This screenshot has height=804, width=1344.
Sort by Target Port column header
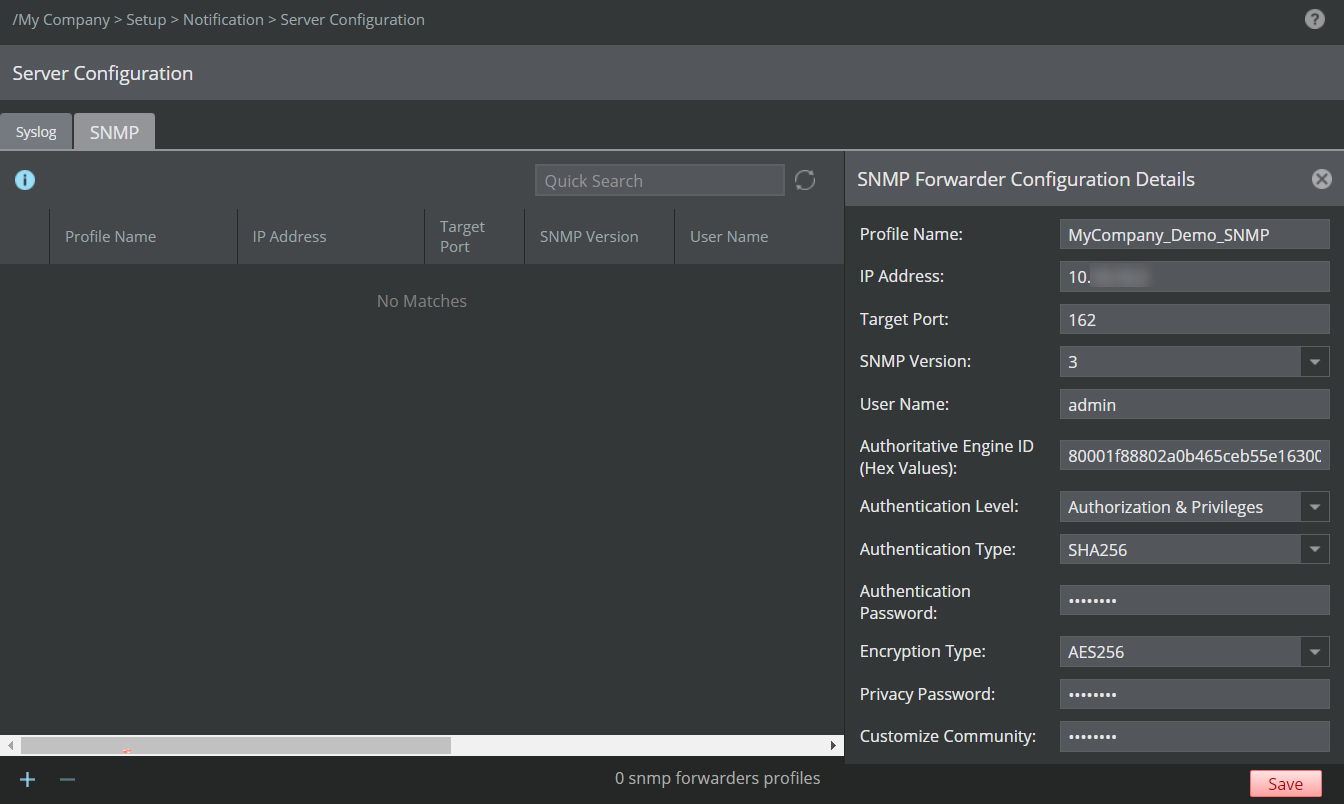[475, 236]
